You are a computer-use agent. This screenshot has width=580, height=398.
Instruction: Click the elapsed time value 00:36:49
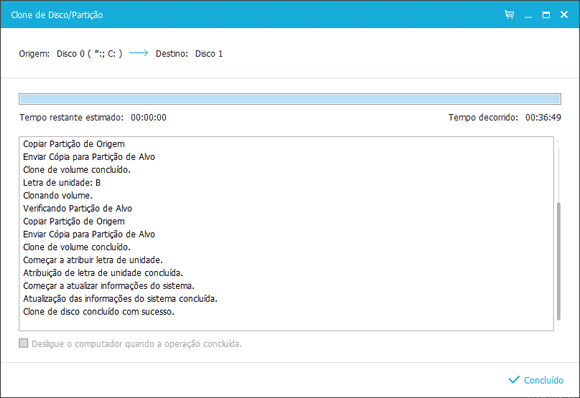pos(543,118)
